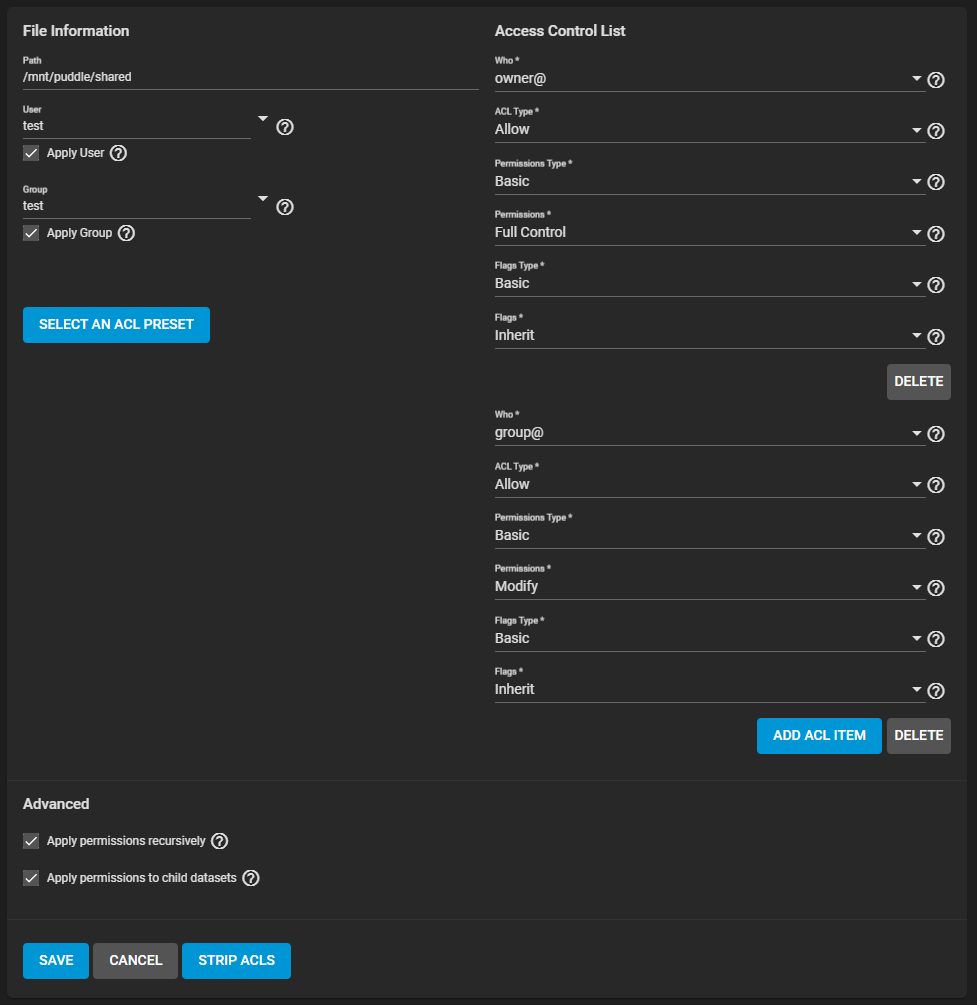Show help tooltip for Apply User
Image resolution: width=977 pixels, height=1005 pixels.
tap(118, 153)
